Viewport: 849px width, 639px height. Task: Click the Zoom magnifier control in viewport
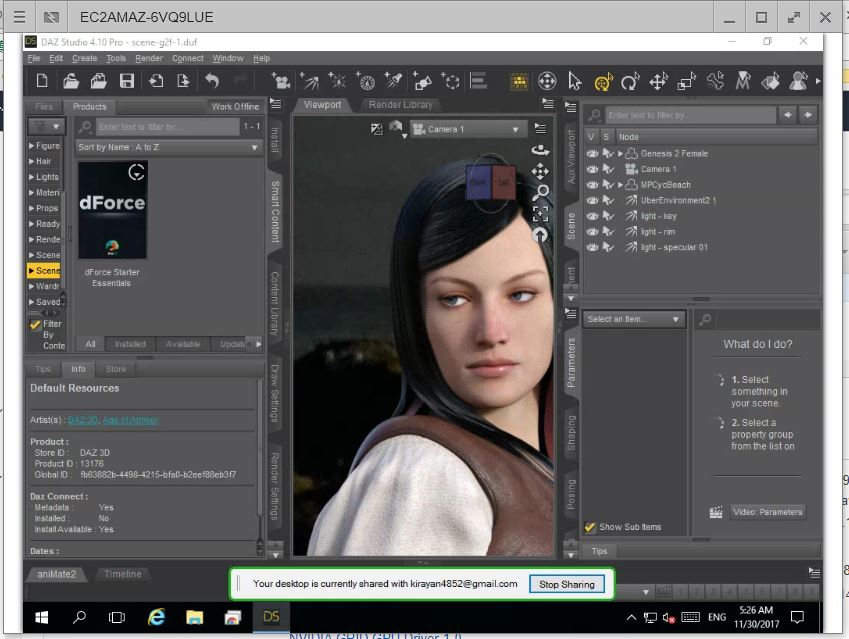click(x=540, y=192)
